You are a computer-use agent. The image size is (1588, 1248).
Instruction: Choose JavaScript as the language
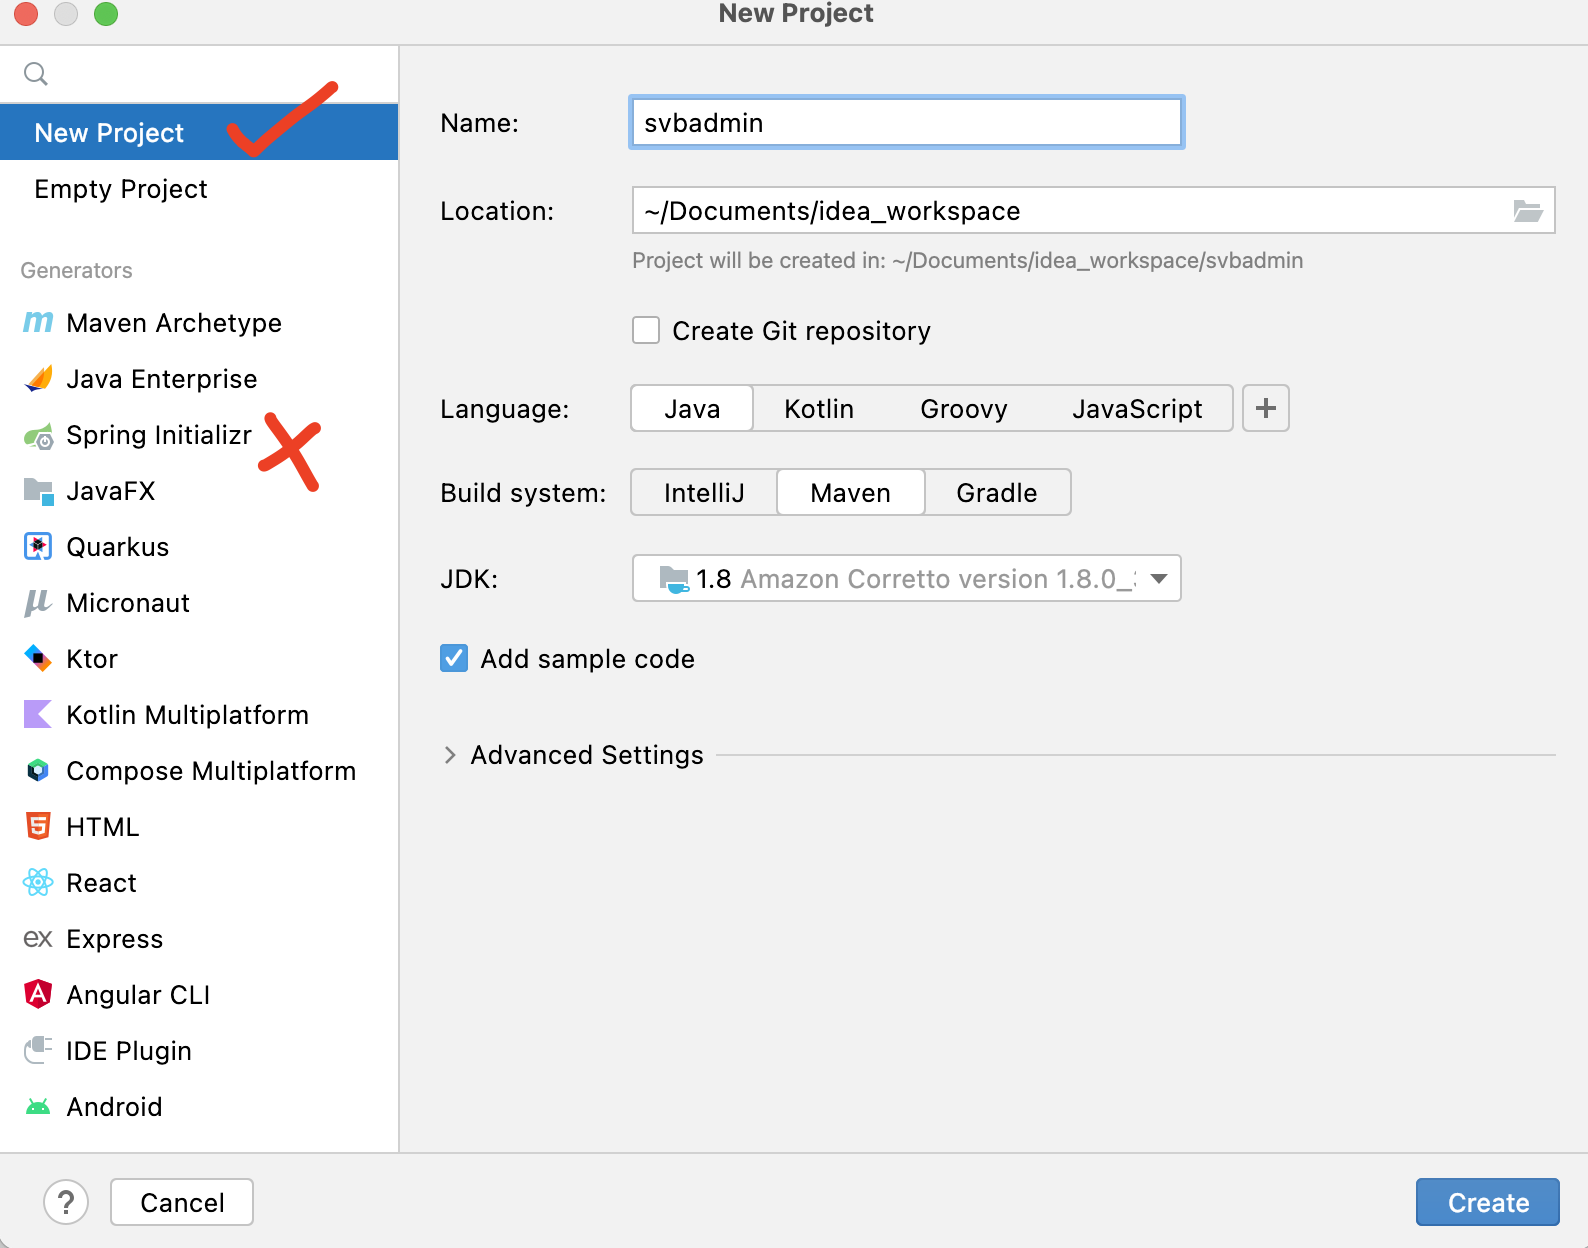click(x=1137, y=408)
